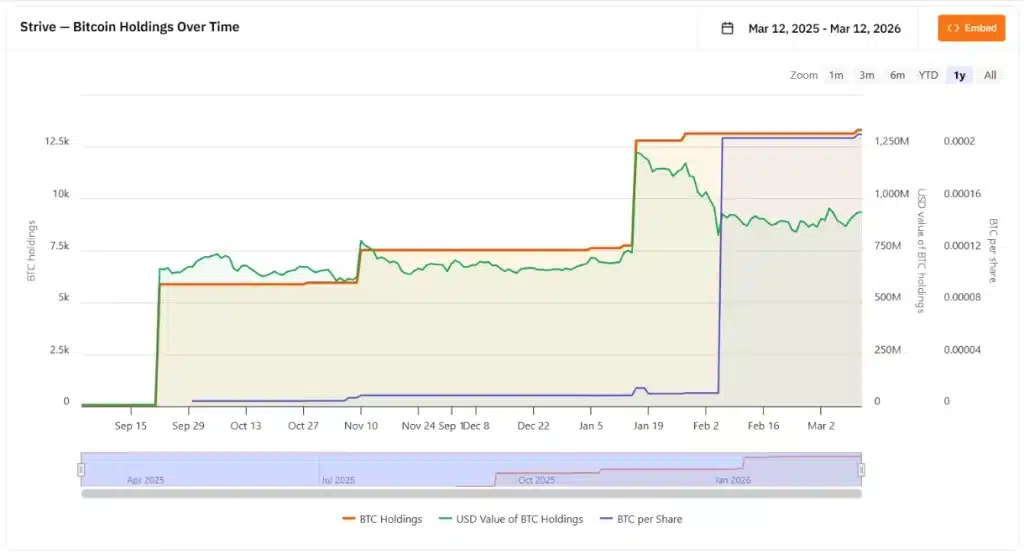
Task: Click the Jul 2025 navigator label
Action: pos(338,480)
